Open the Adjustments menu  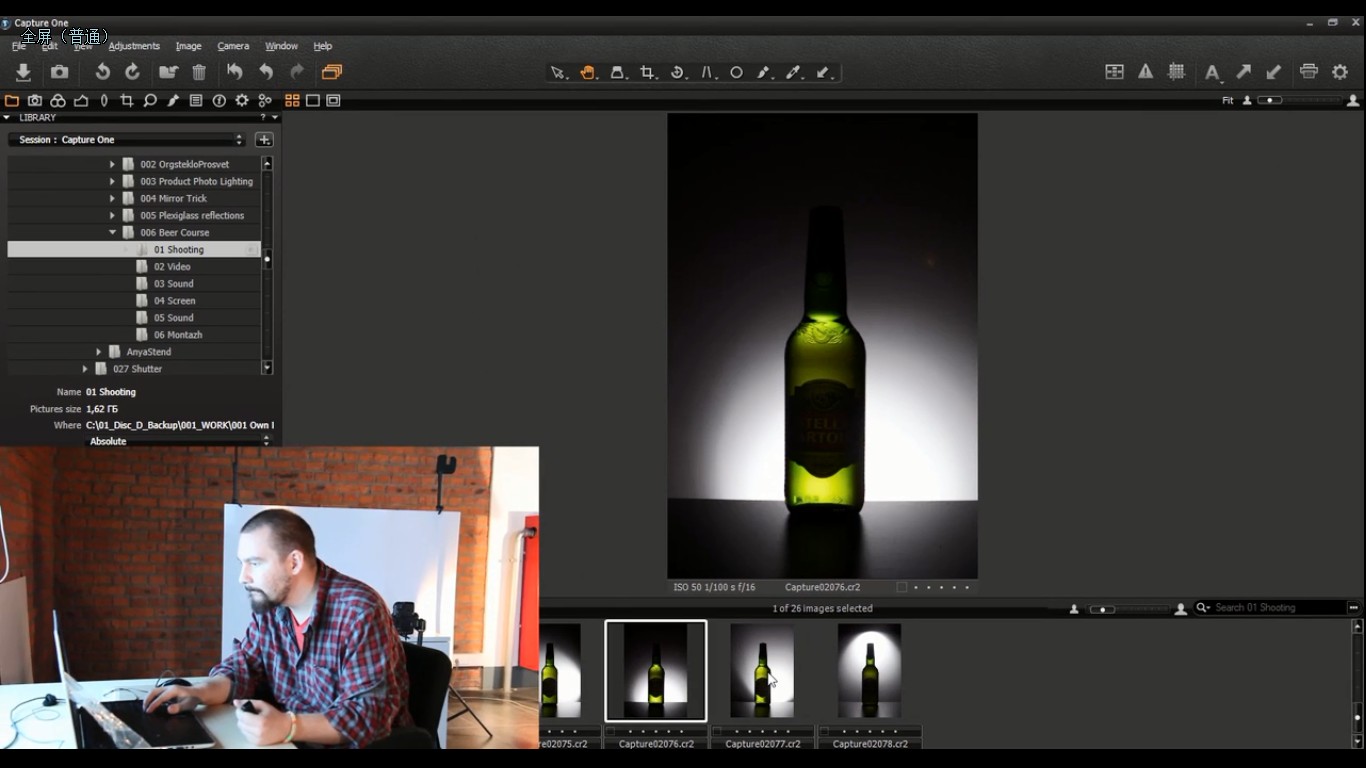click(134, 46)
